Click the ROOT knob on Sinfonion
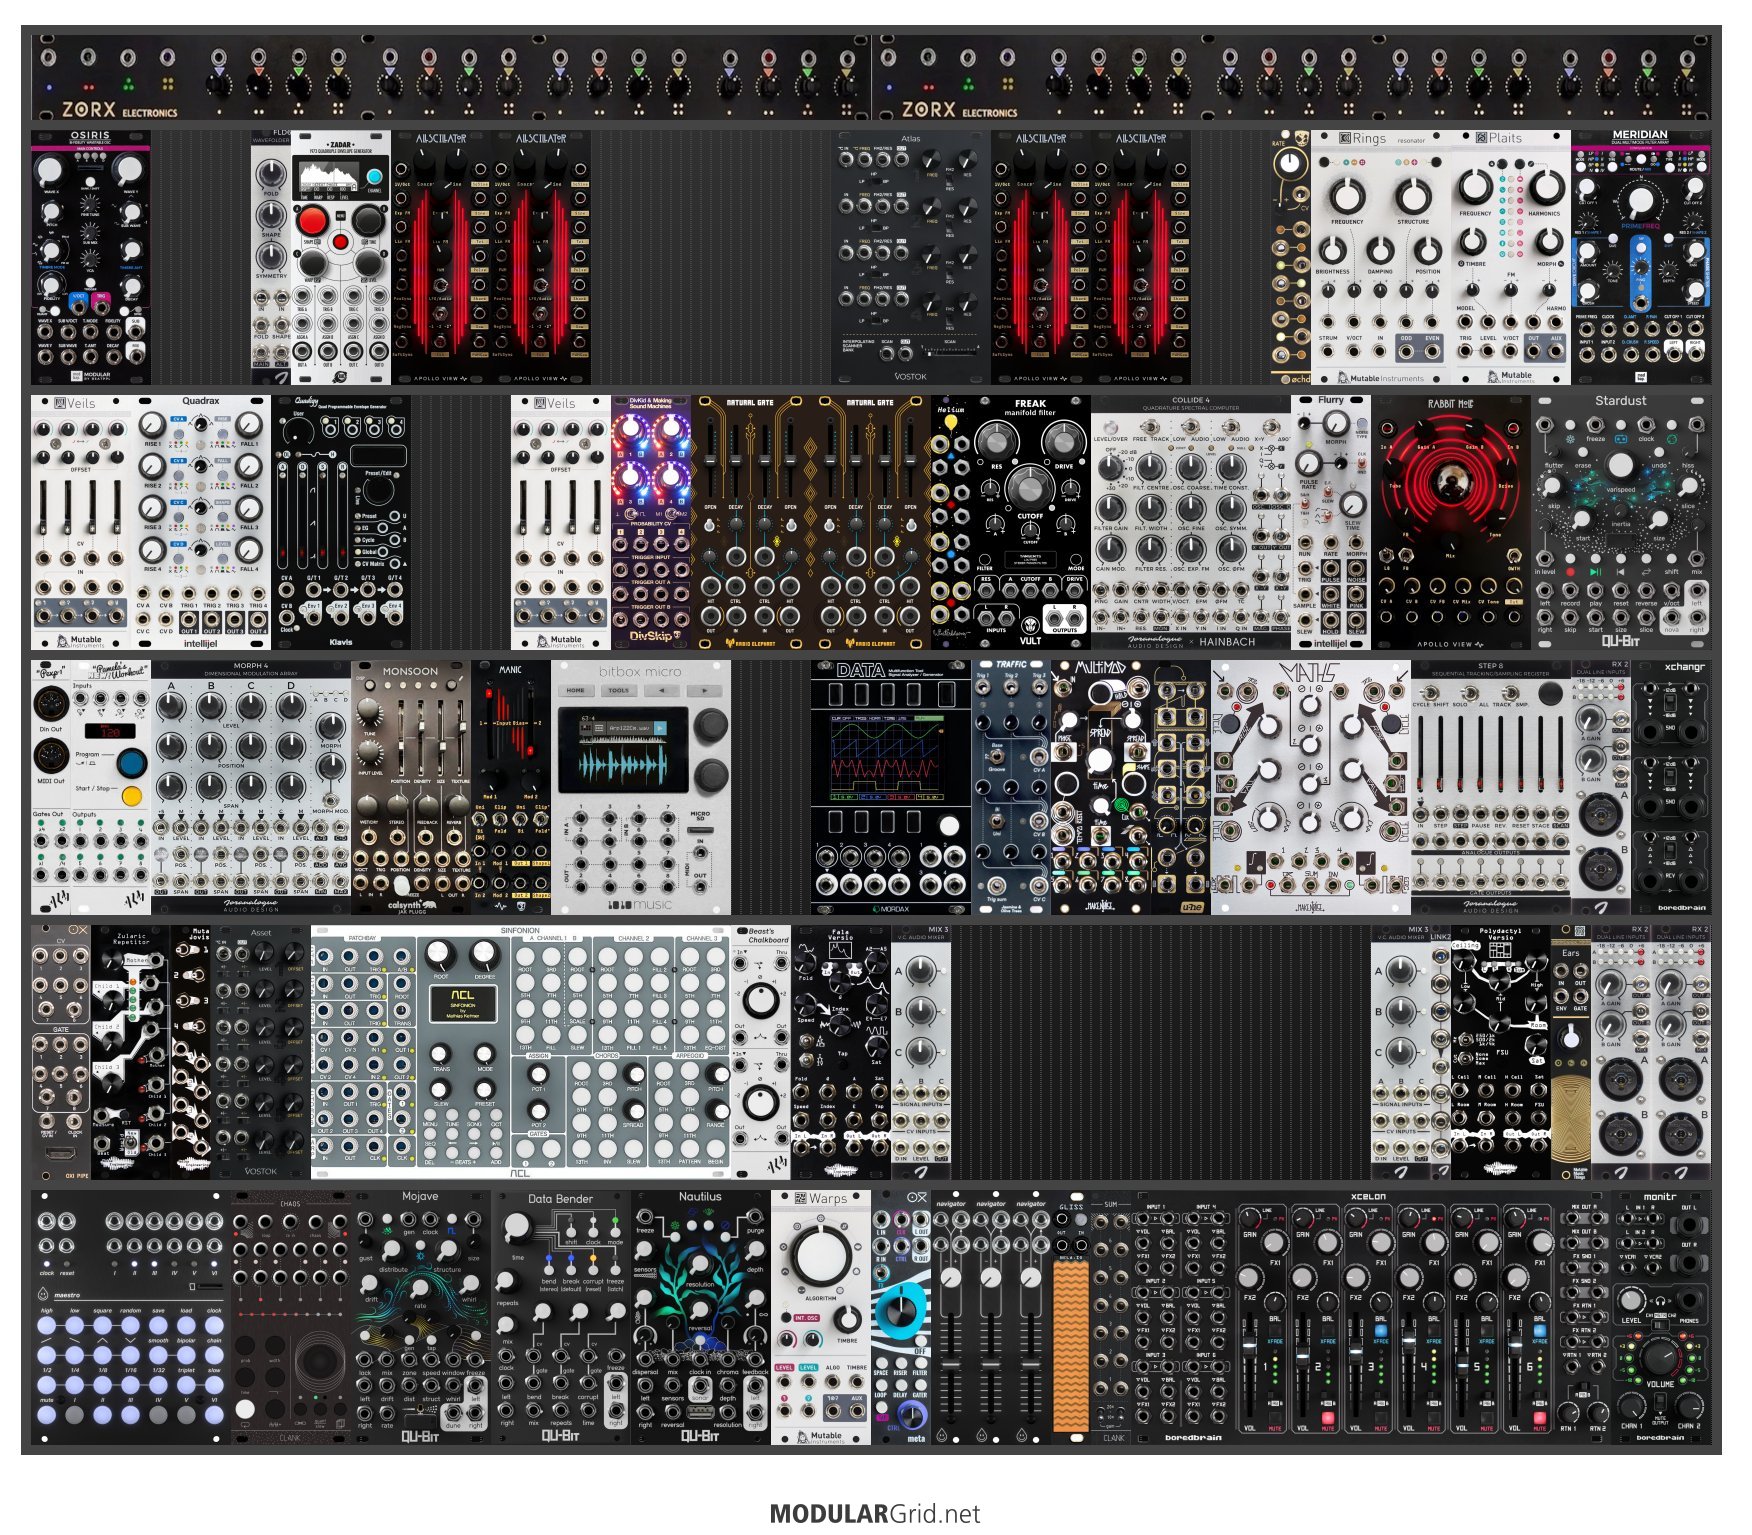Image resolution: width=1752 pixels, height=1535 pixels. point(440,955)
